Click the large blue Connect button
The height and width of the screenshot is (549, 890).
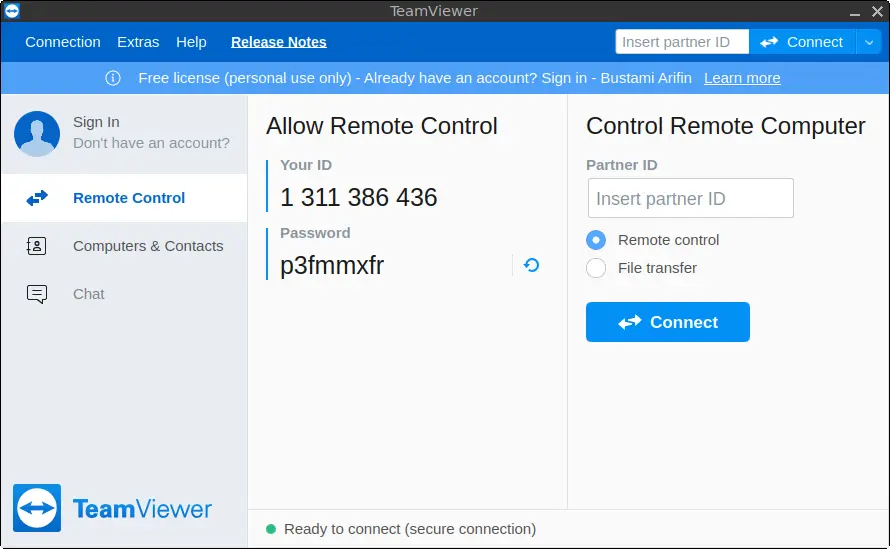[x=668, y=322]
